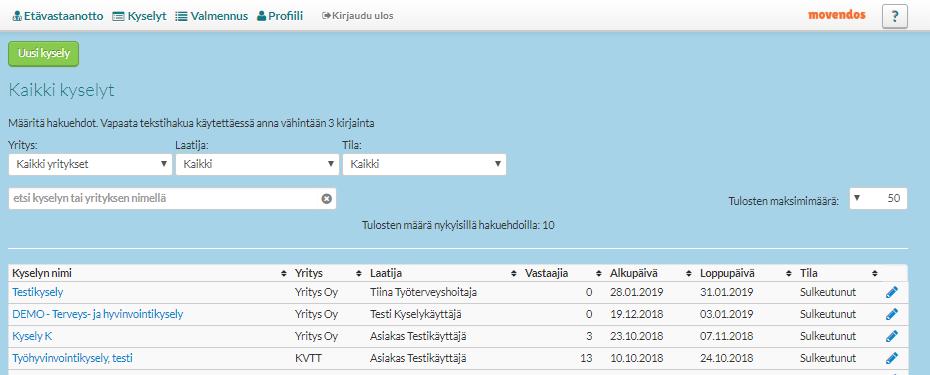Screen dimensions: 930x375
Task: Open the Etävastaanotto menu item
Action: pos(58,16)
